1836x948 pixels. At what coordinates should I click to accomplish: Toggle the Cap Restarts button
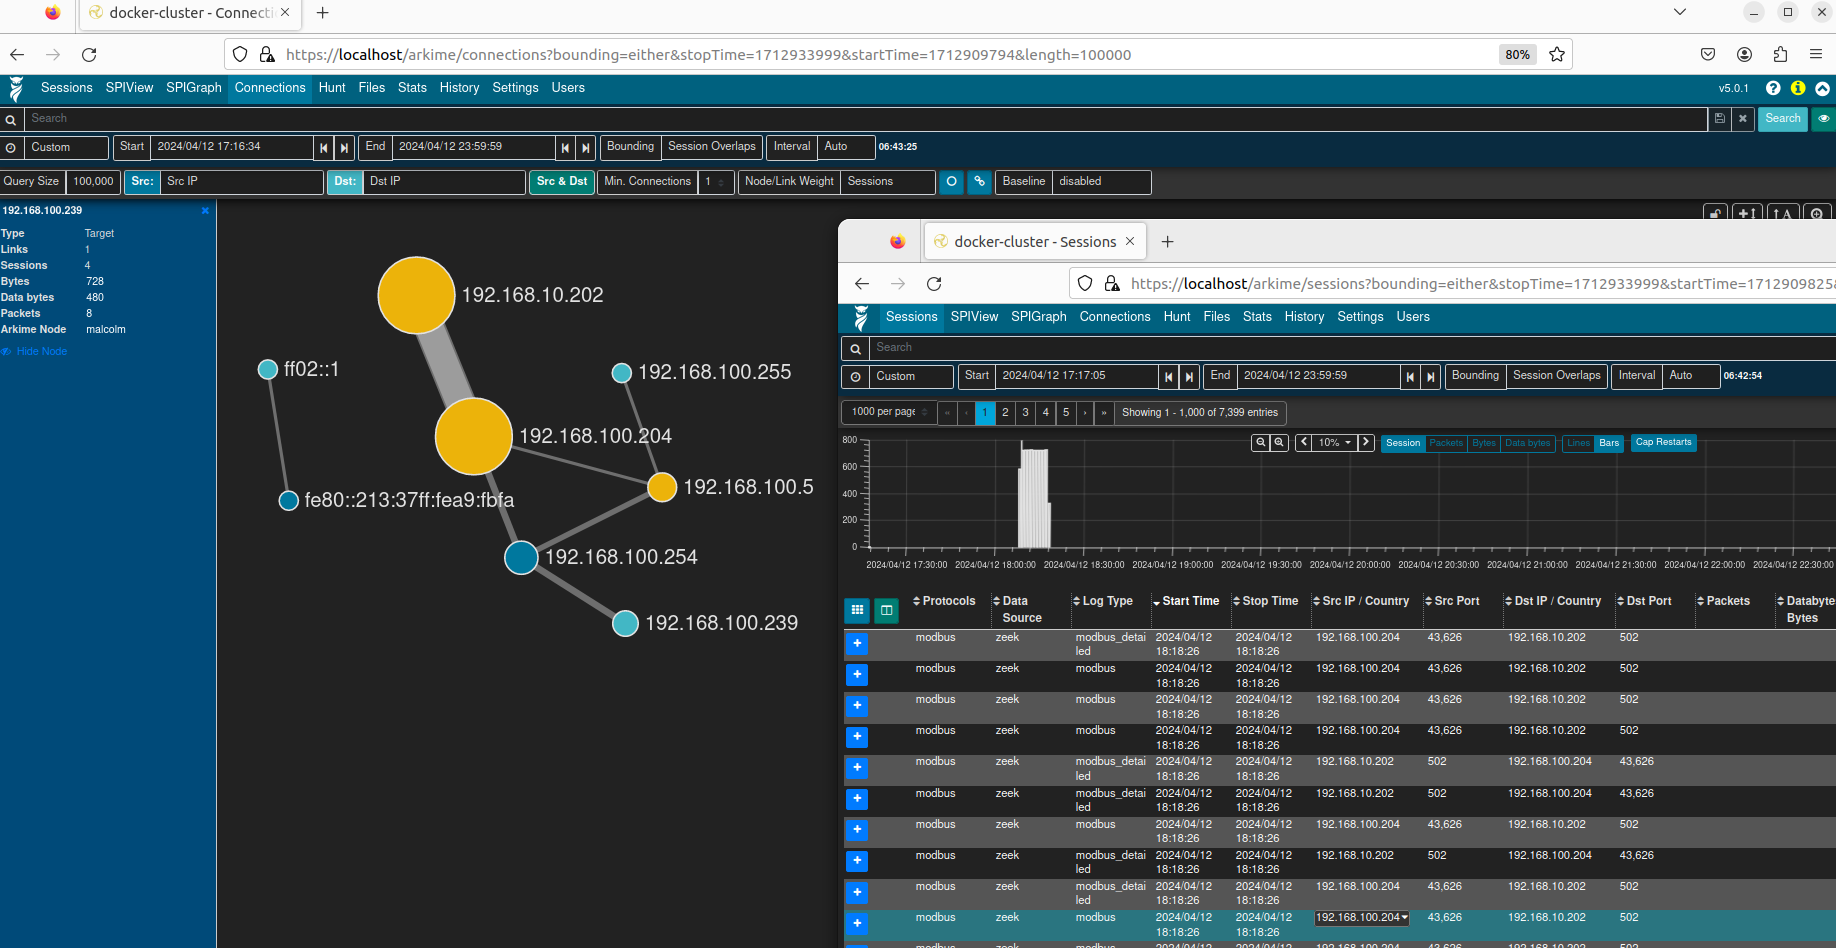[1663, 443]
